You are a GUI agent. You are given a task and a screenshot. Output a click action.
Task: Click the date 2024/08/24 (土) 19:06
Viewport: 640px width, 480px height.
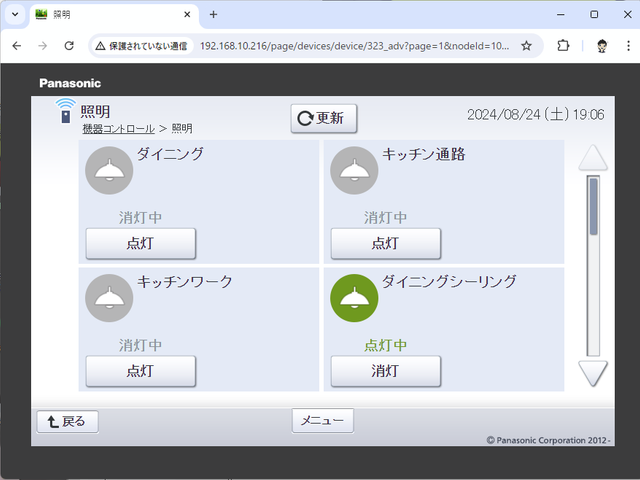(536, 115)
